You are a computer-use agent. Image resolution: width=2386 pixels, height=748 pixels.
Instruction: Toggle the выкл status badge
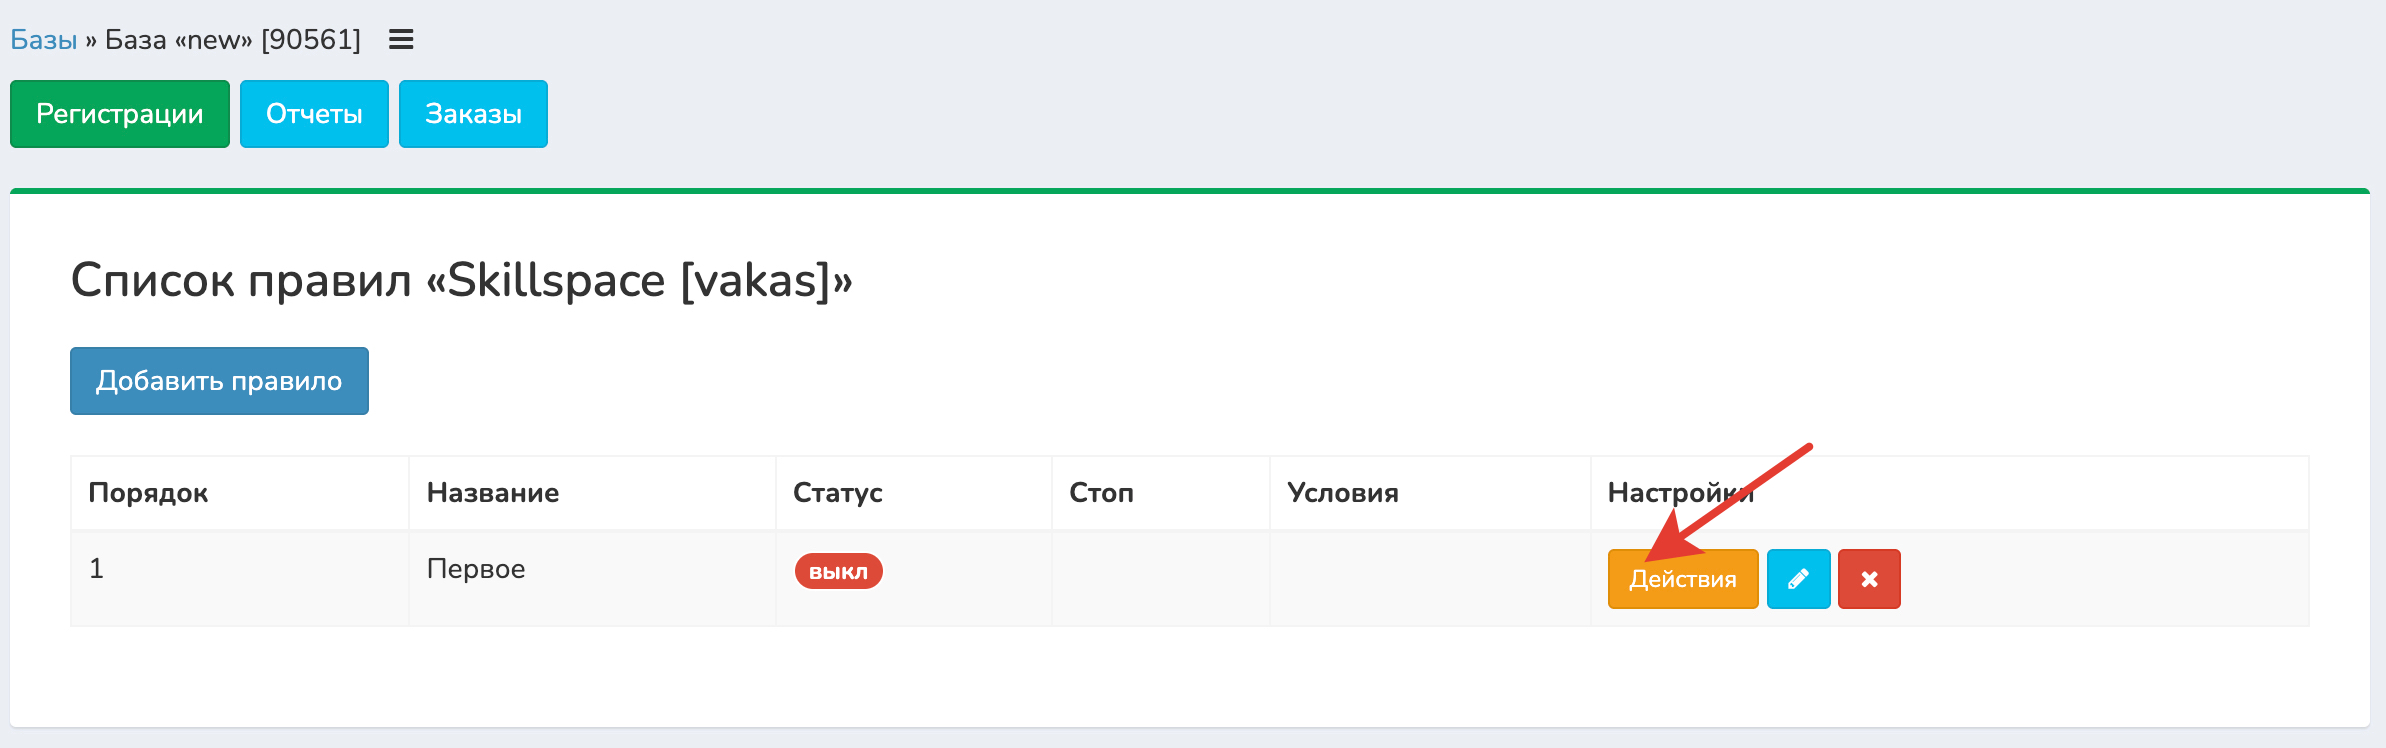pyautogui.click(x=838, y=571)
